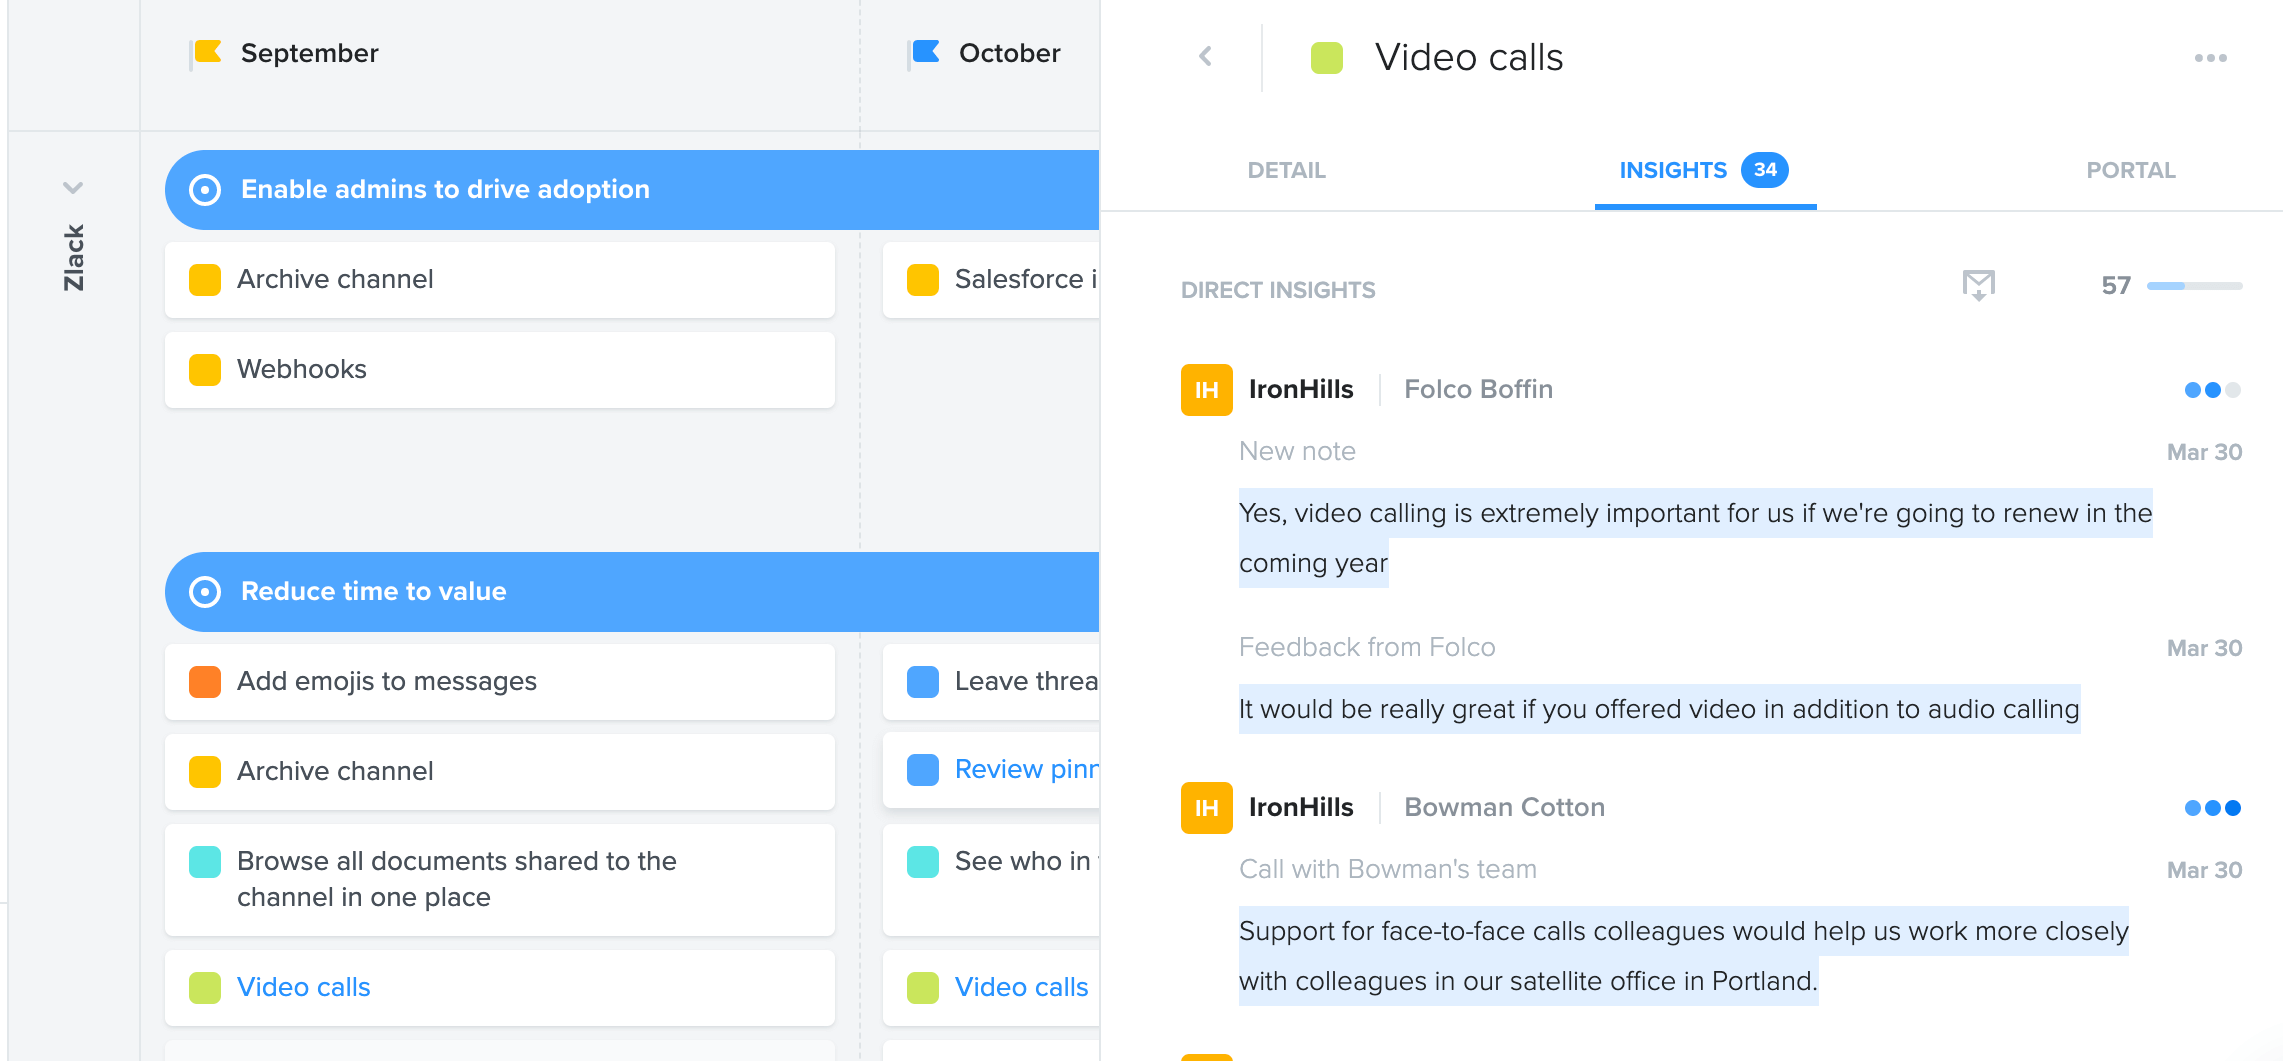This screenshot has height=1061, width=2283.
Task: Go back with the left chevron arrow
Action: pos(1206,57)
